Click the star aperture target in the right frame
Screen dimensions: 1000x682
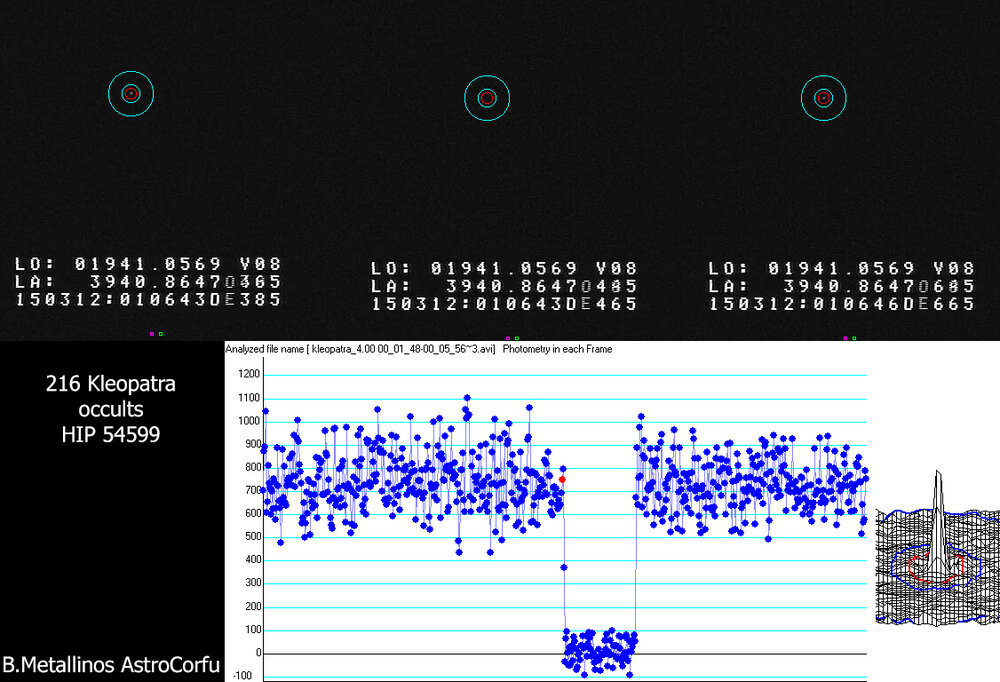coord(823,98)
